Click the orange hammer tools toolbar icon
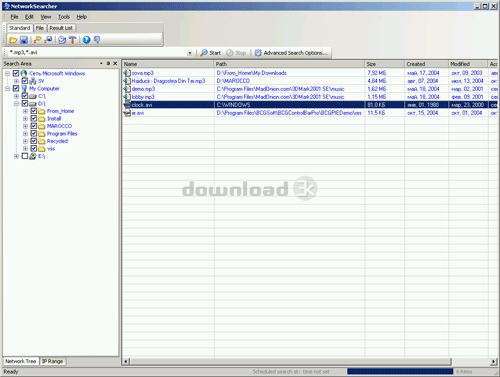 click(x=72, y=40)
